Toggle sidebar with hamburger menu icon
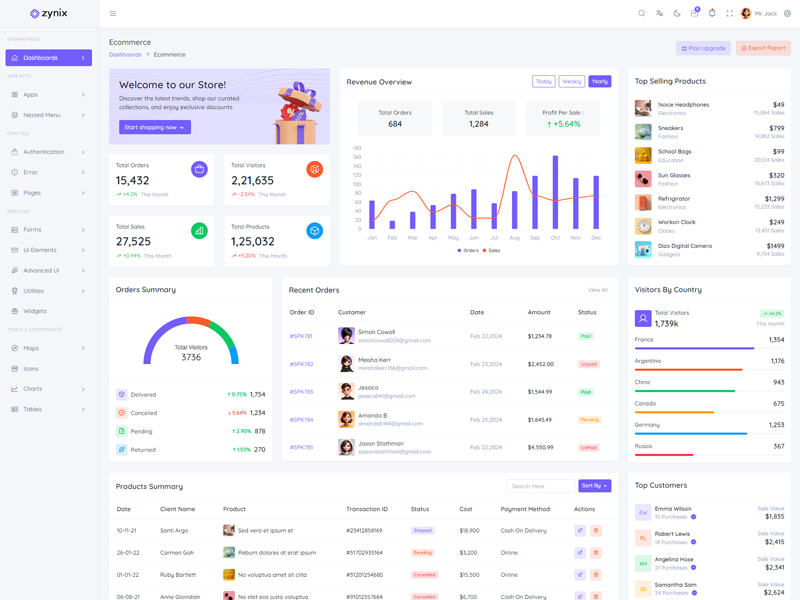The width and height of the screenshot is (800, 600). [x=113, y=14]
